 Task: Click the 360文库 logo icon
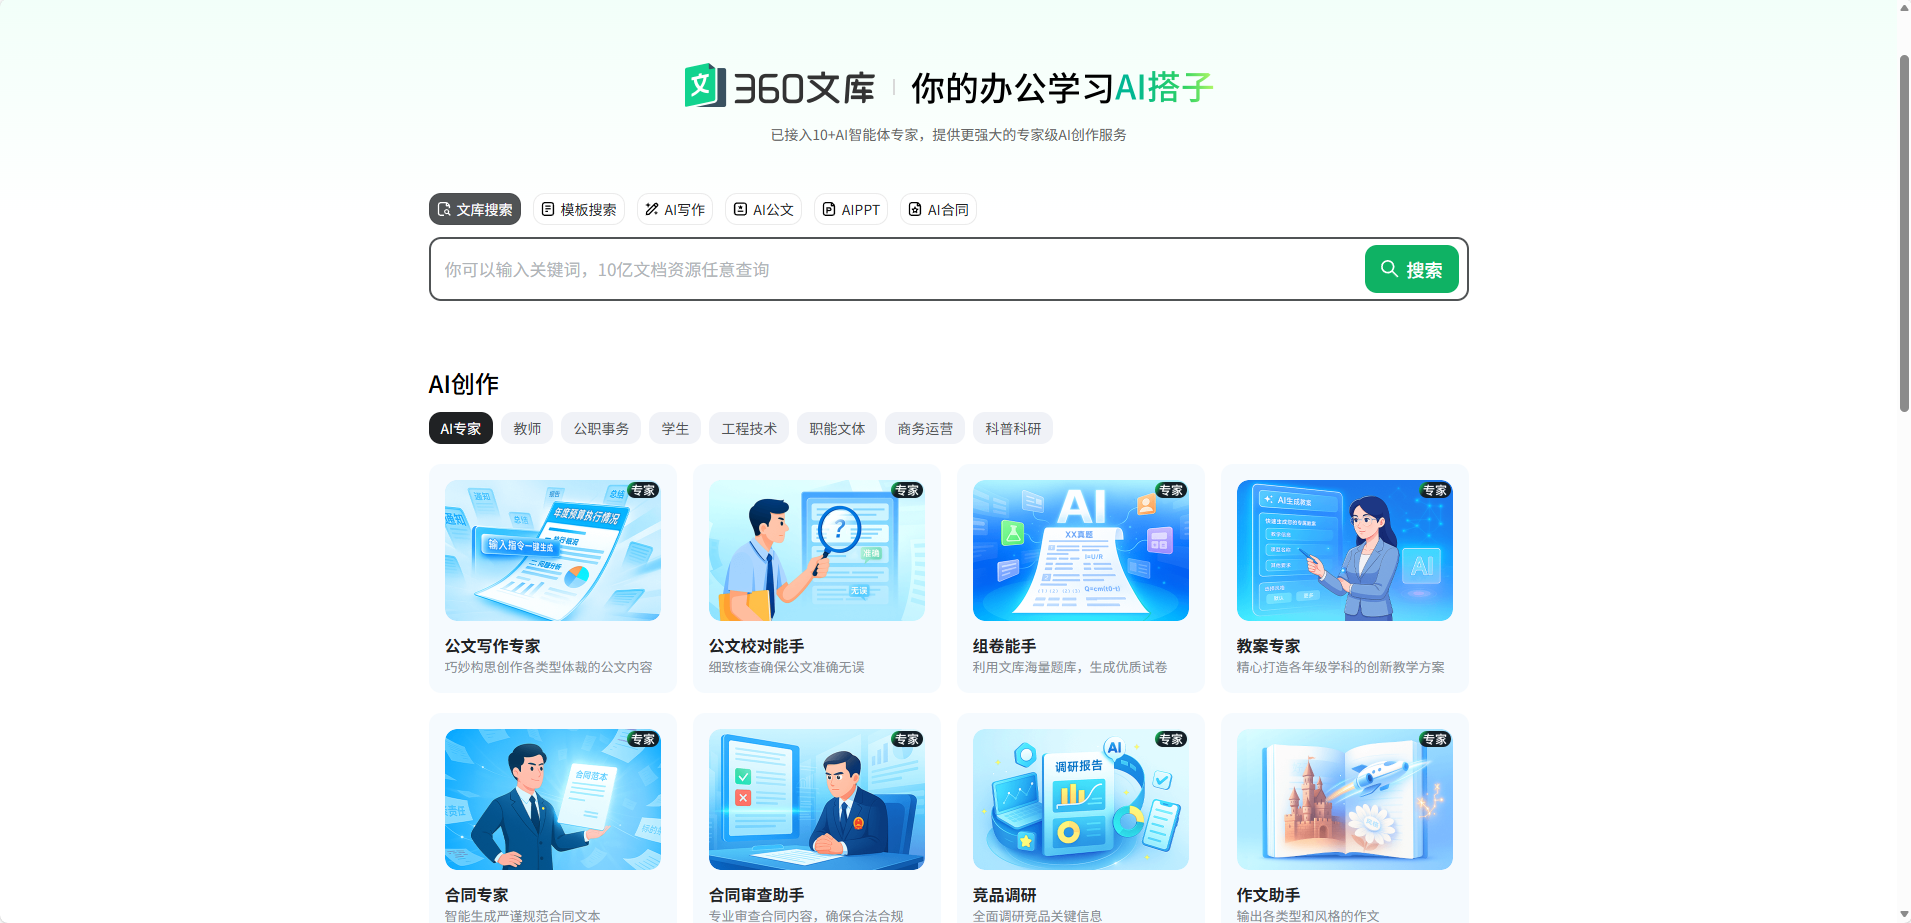[x=705, y=86]
